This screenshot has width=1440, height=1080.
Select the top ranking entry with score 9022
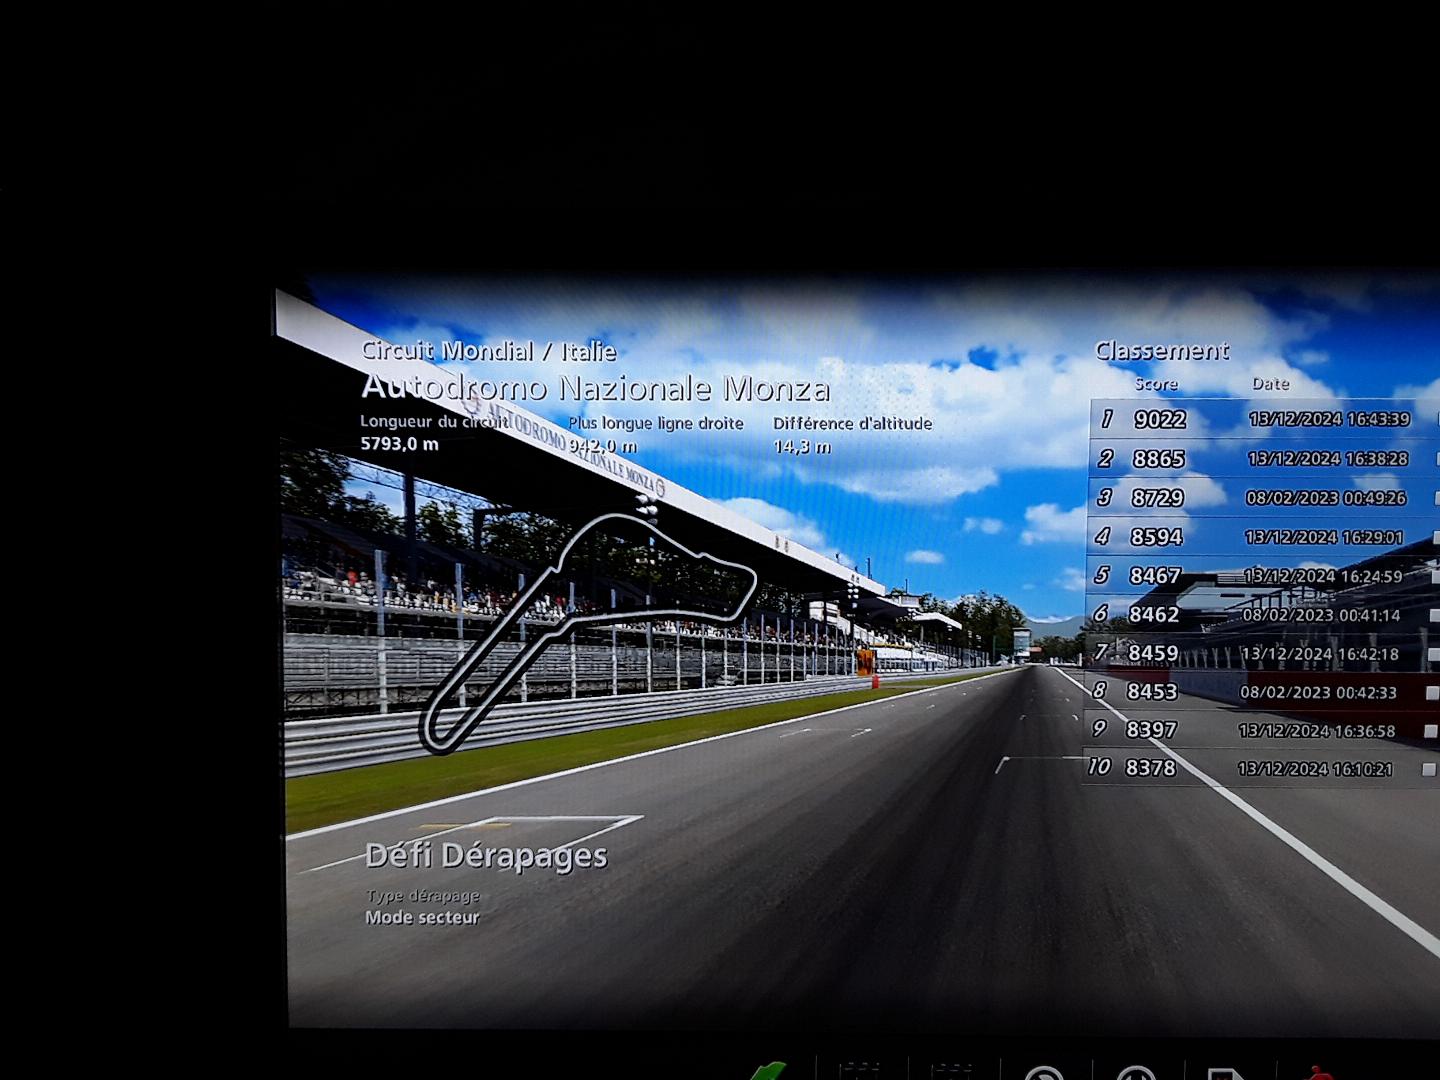coord(1262,419)
